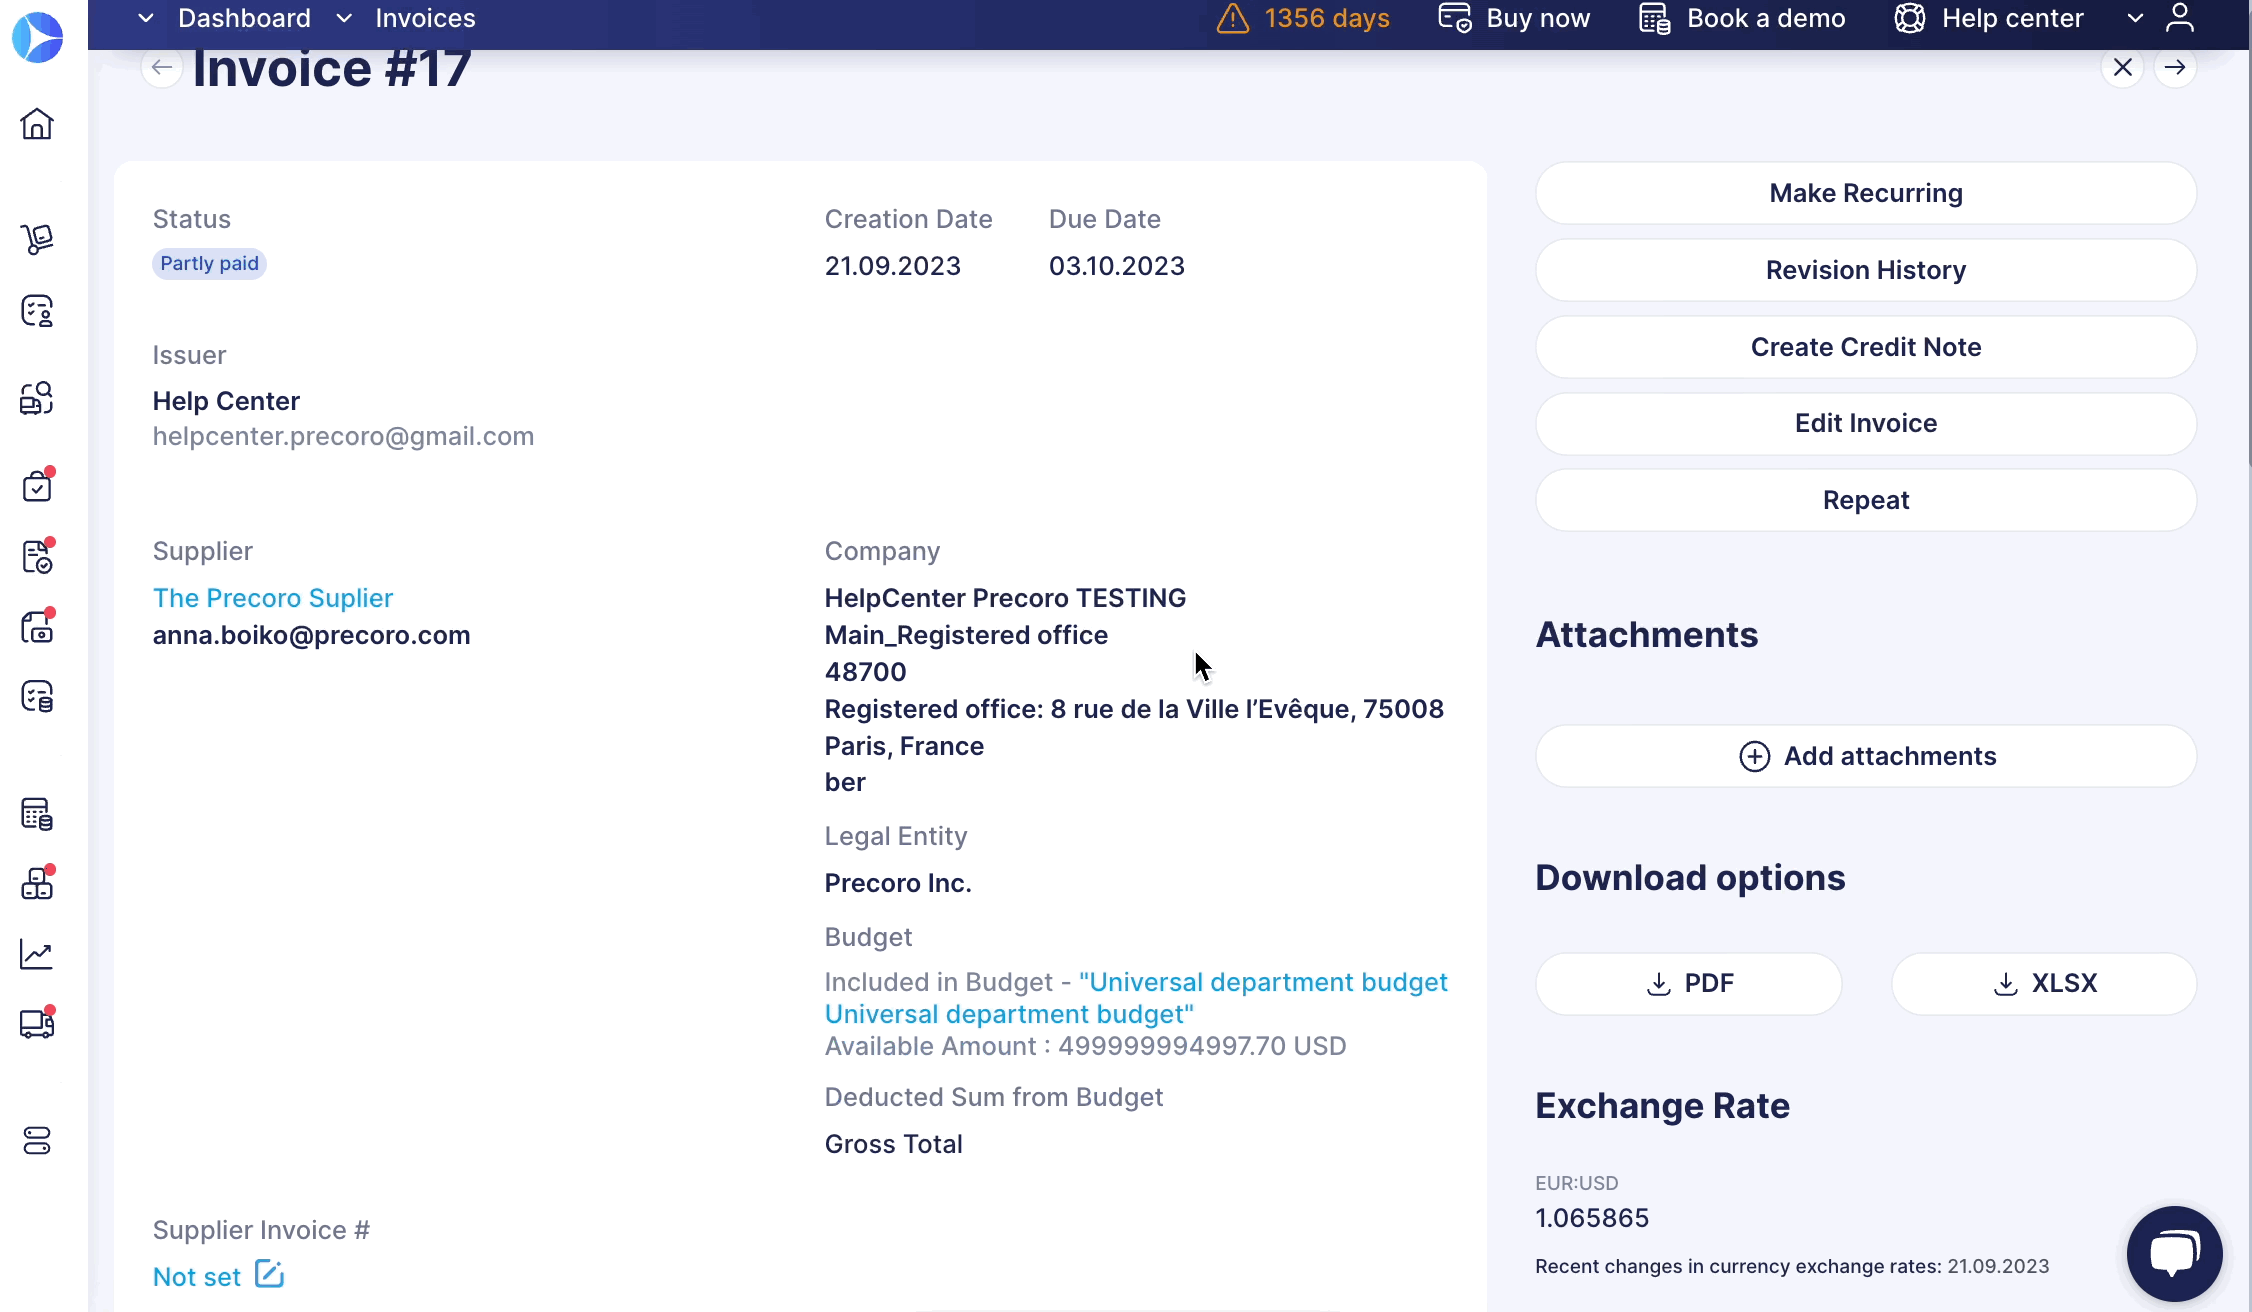This screenshot has width=2252, height=1312.
Task: Open the calculator with coins icon in sidebar
Action: coord(37,814)
